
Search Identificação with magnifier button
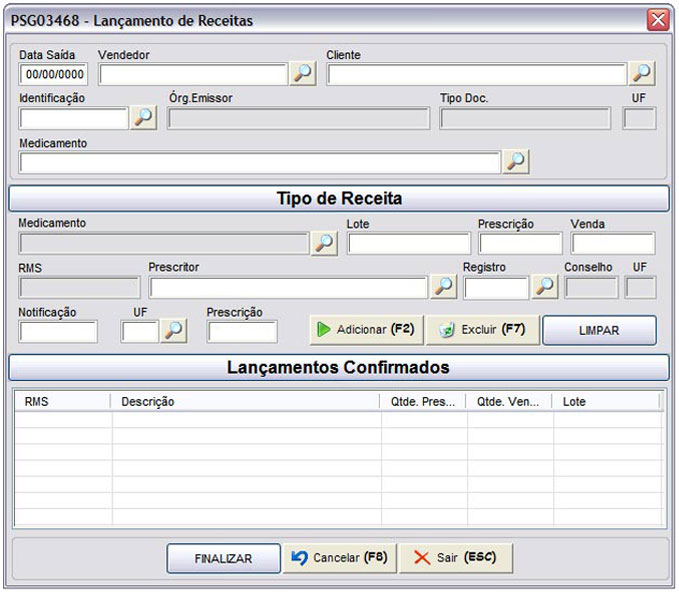point(143,117)
